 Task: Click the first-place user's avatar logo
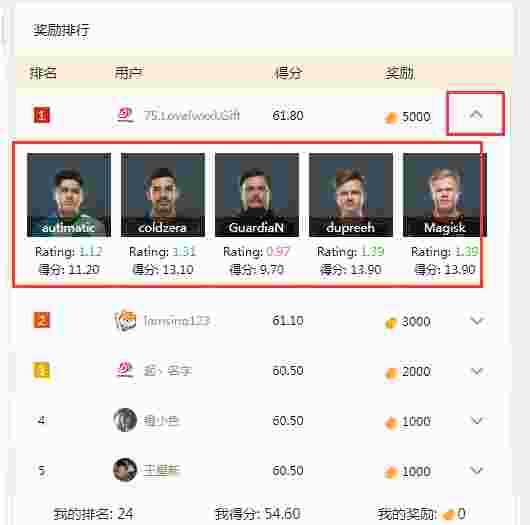click(x=125, y=115)
